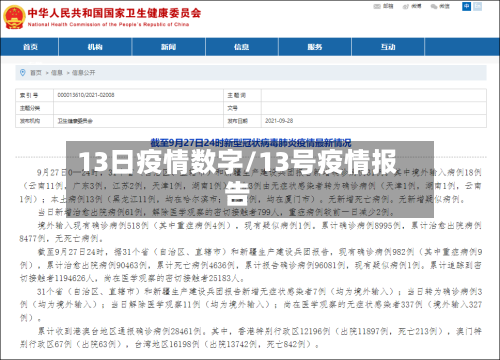Click the location pin icon in breadcrumb

(x=23, y=72)
